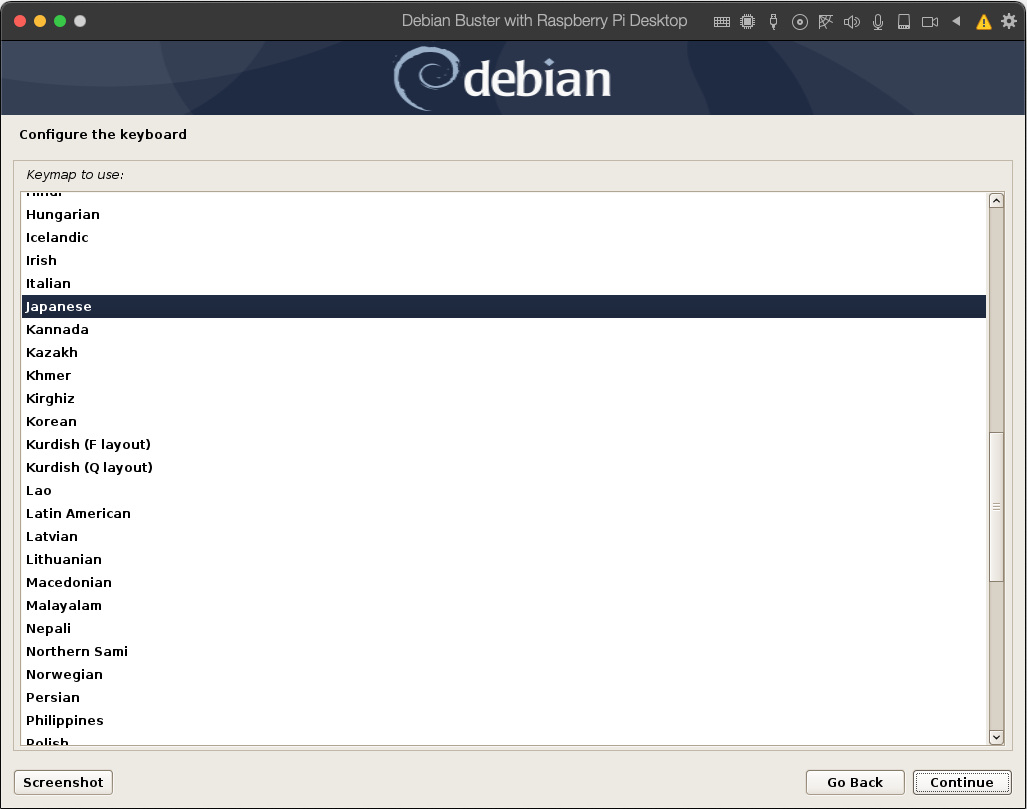Select Hungarian keymap
This screenshot has height=809, width=1027.
pyautogui.click(x=504, y=214)
